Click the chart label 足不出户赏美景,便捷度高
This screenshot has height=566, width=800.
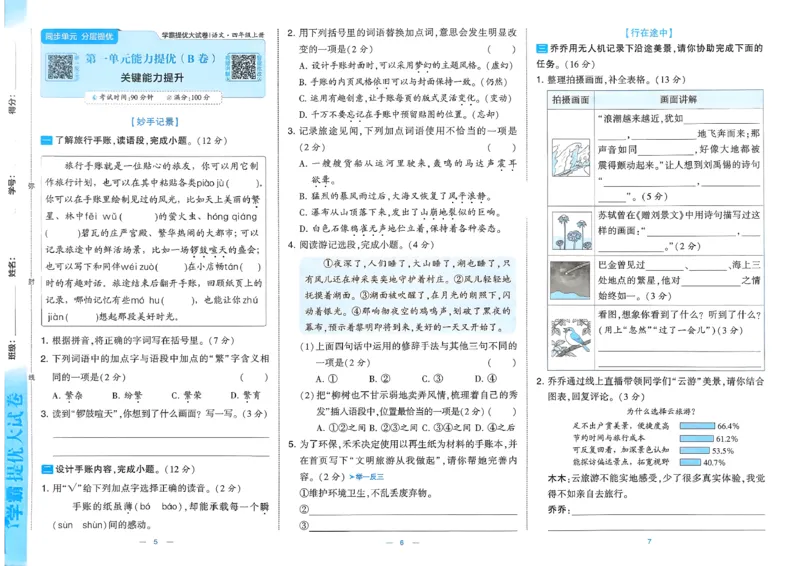tap(621, 426)
